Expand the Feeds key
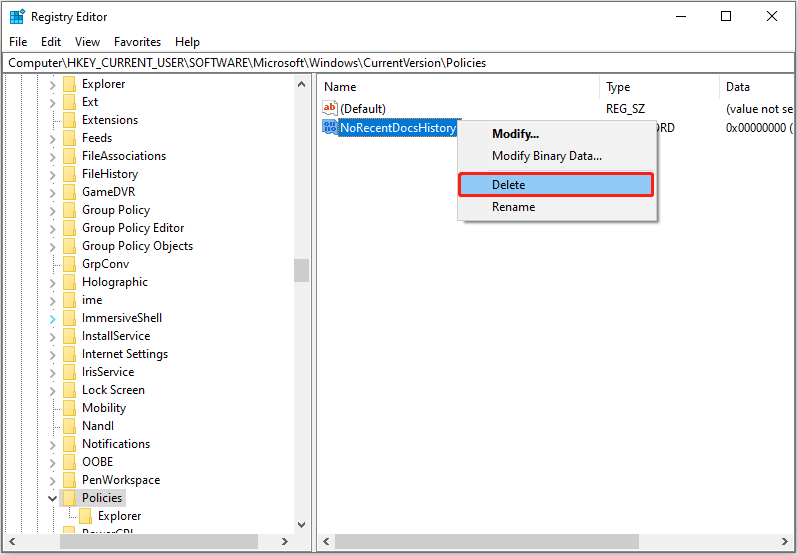 pyautogui.click(x=52, y=139)
